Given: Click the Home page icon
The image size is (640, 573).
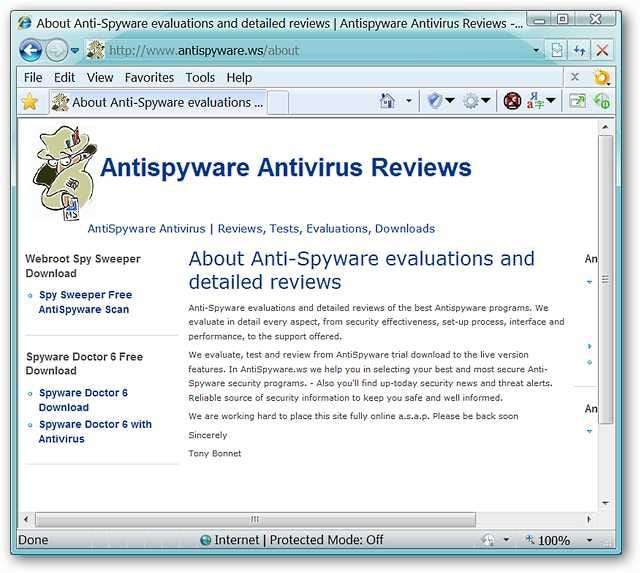Looking at the screenshot, I should 388,101.
